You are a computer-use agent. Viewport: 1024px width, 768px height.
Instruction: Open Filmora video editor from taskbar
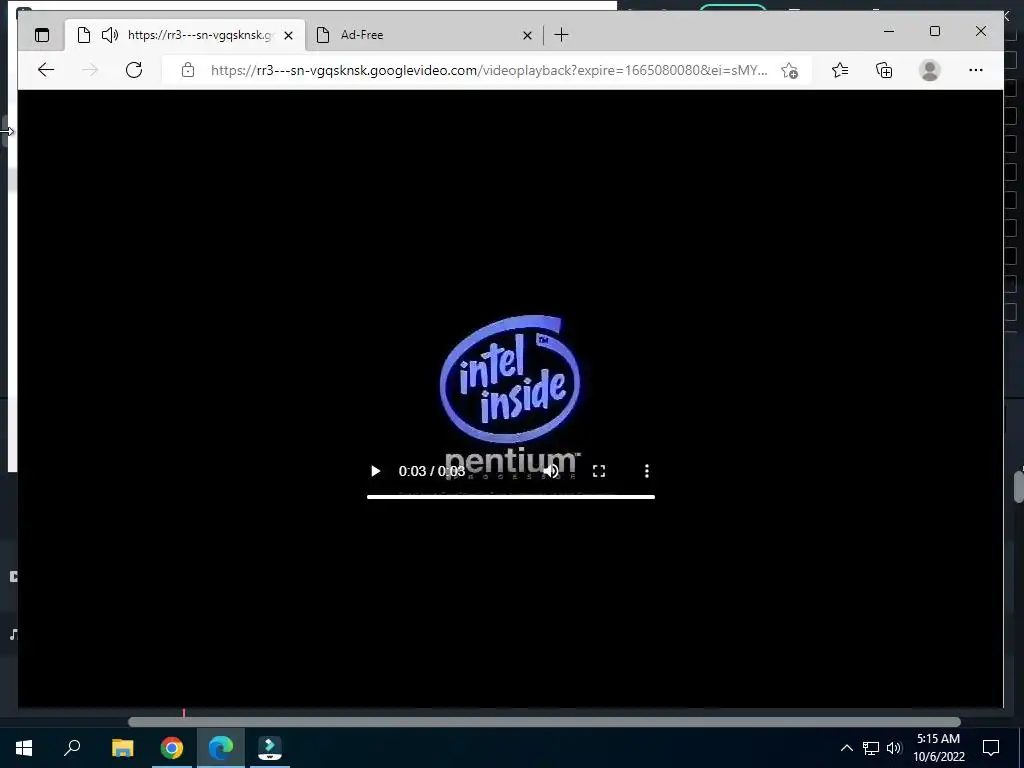tap(270, 748)
